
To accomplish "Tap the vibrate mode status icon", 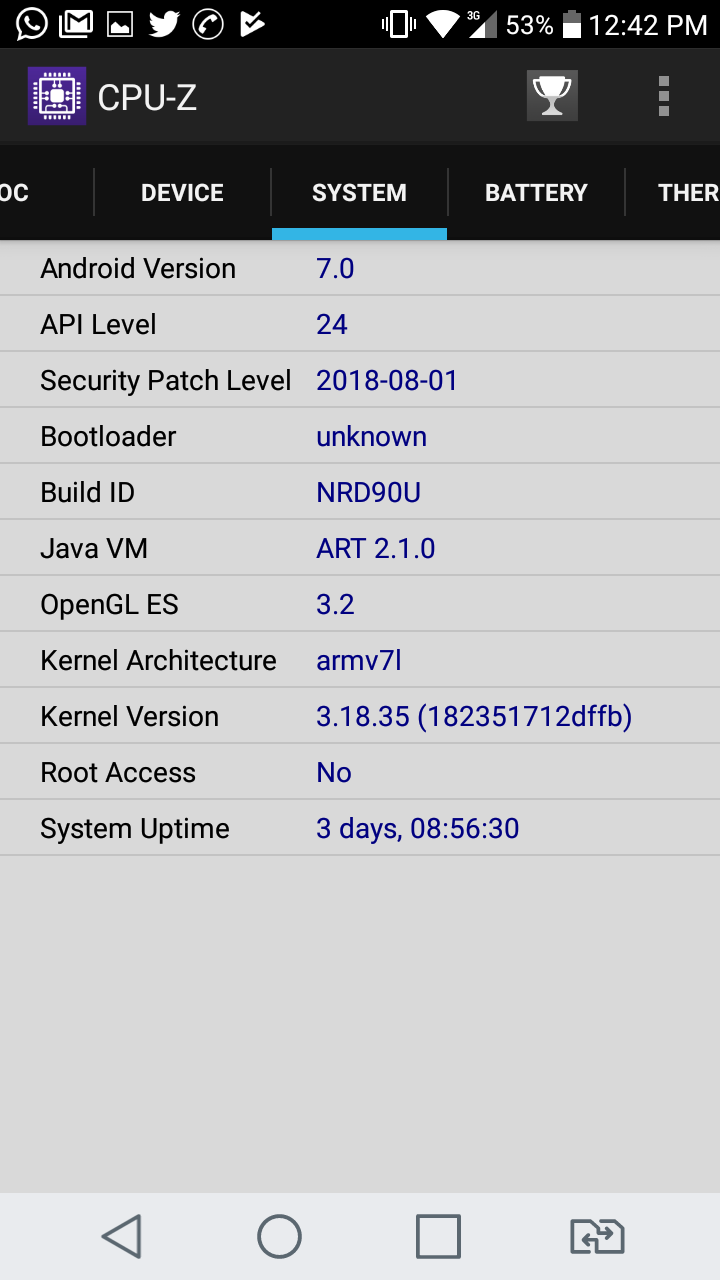I will (x=399, y=25).
